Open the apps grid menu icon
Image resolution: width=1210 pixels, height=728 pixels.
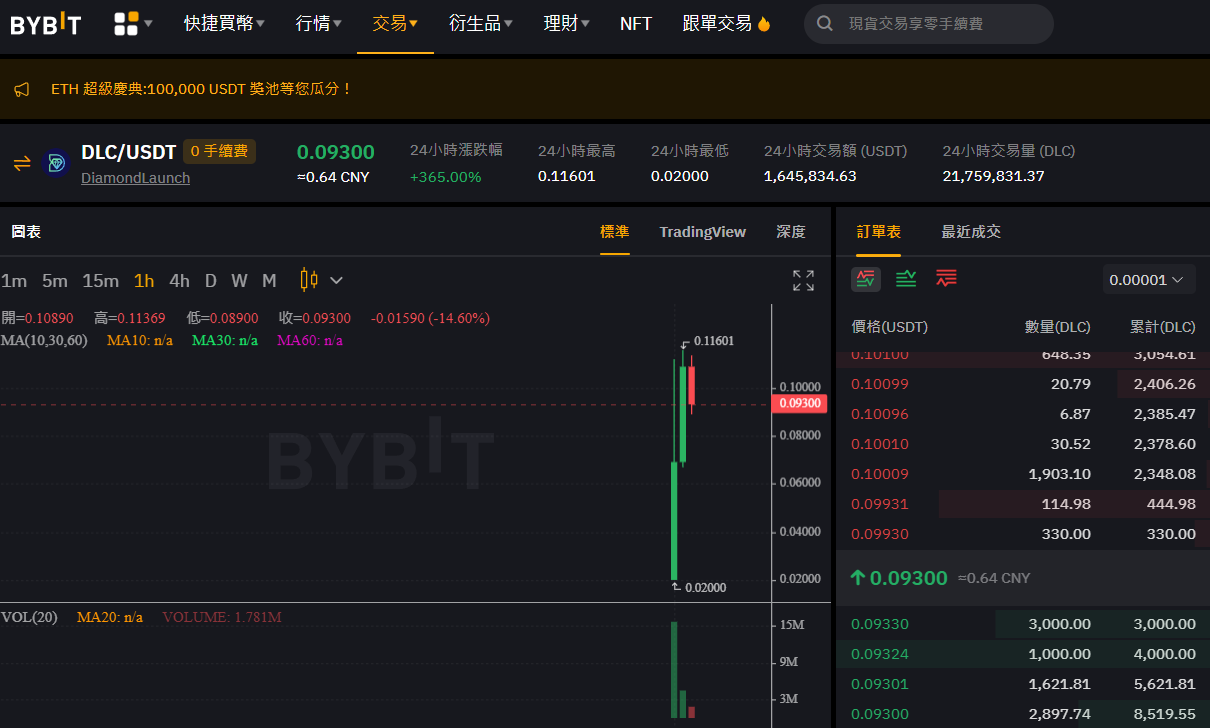coord(126,23)
